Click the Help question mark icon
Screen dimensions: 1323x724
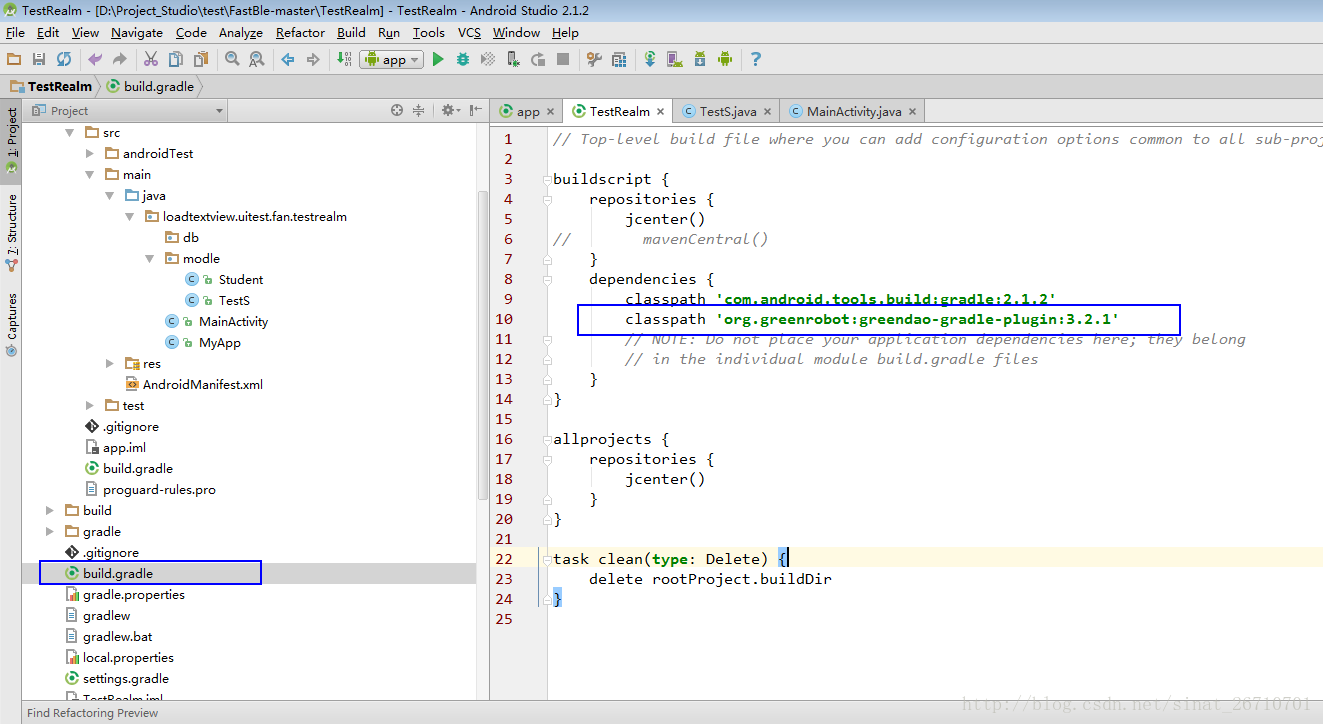pyautogui.click(x=756, y=59)
